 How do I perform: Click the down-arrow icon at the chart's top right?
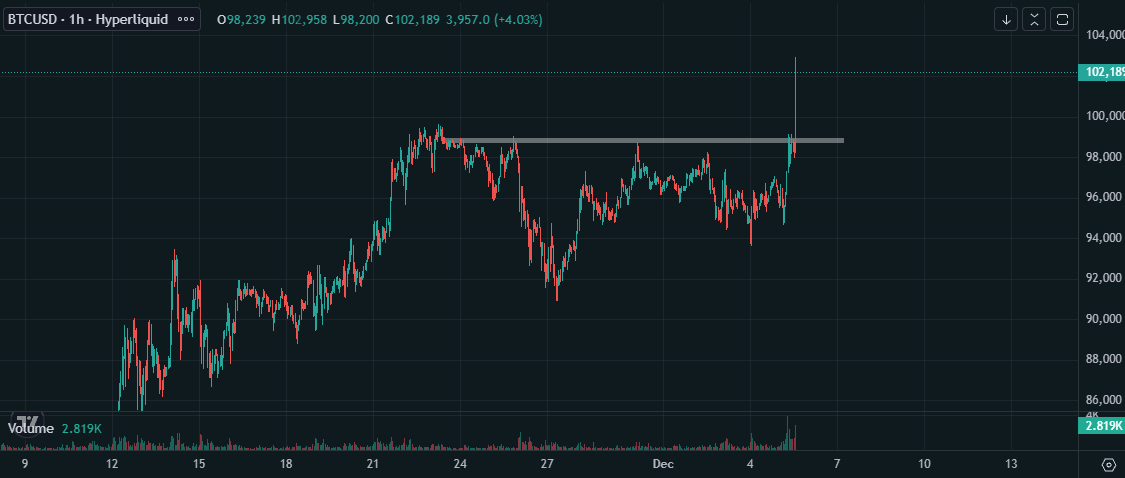pyautogui.click(x=1006, y=19)
